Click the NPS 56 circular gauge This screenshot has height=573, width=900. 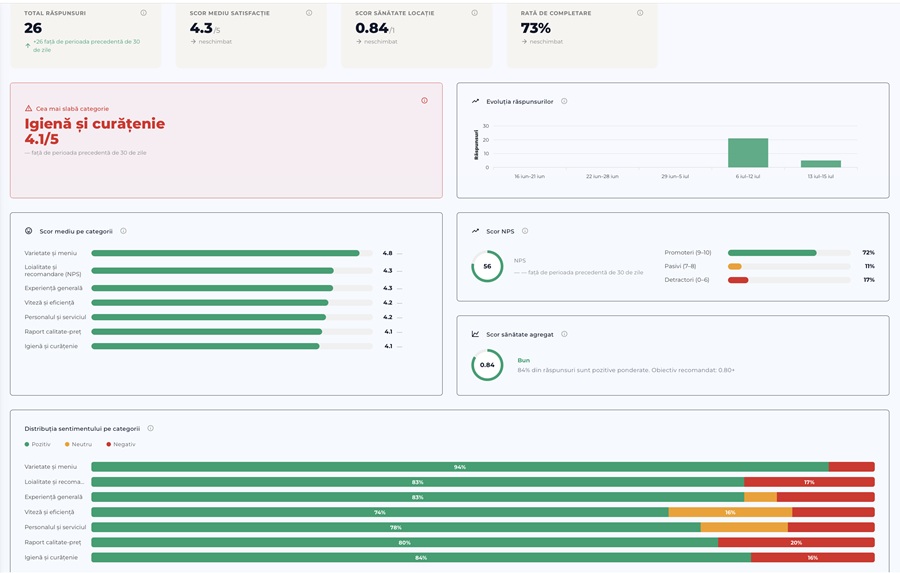[x=487, y=266]
